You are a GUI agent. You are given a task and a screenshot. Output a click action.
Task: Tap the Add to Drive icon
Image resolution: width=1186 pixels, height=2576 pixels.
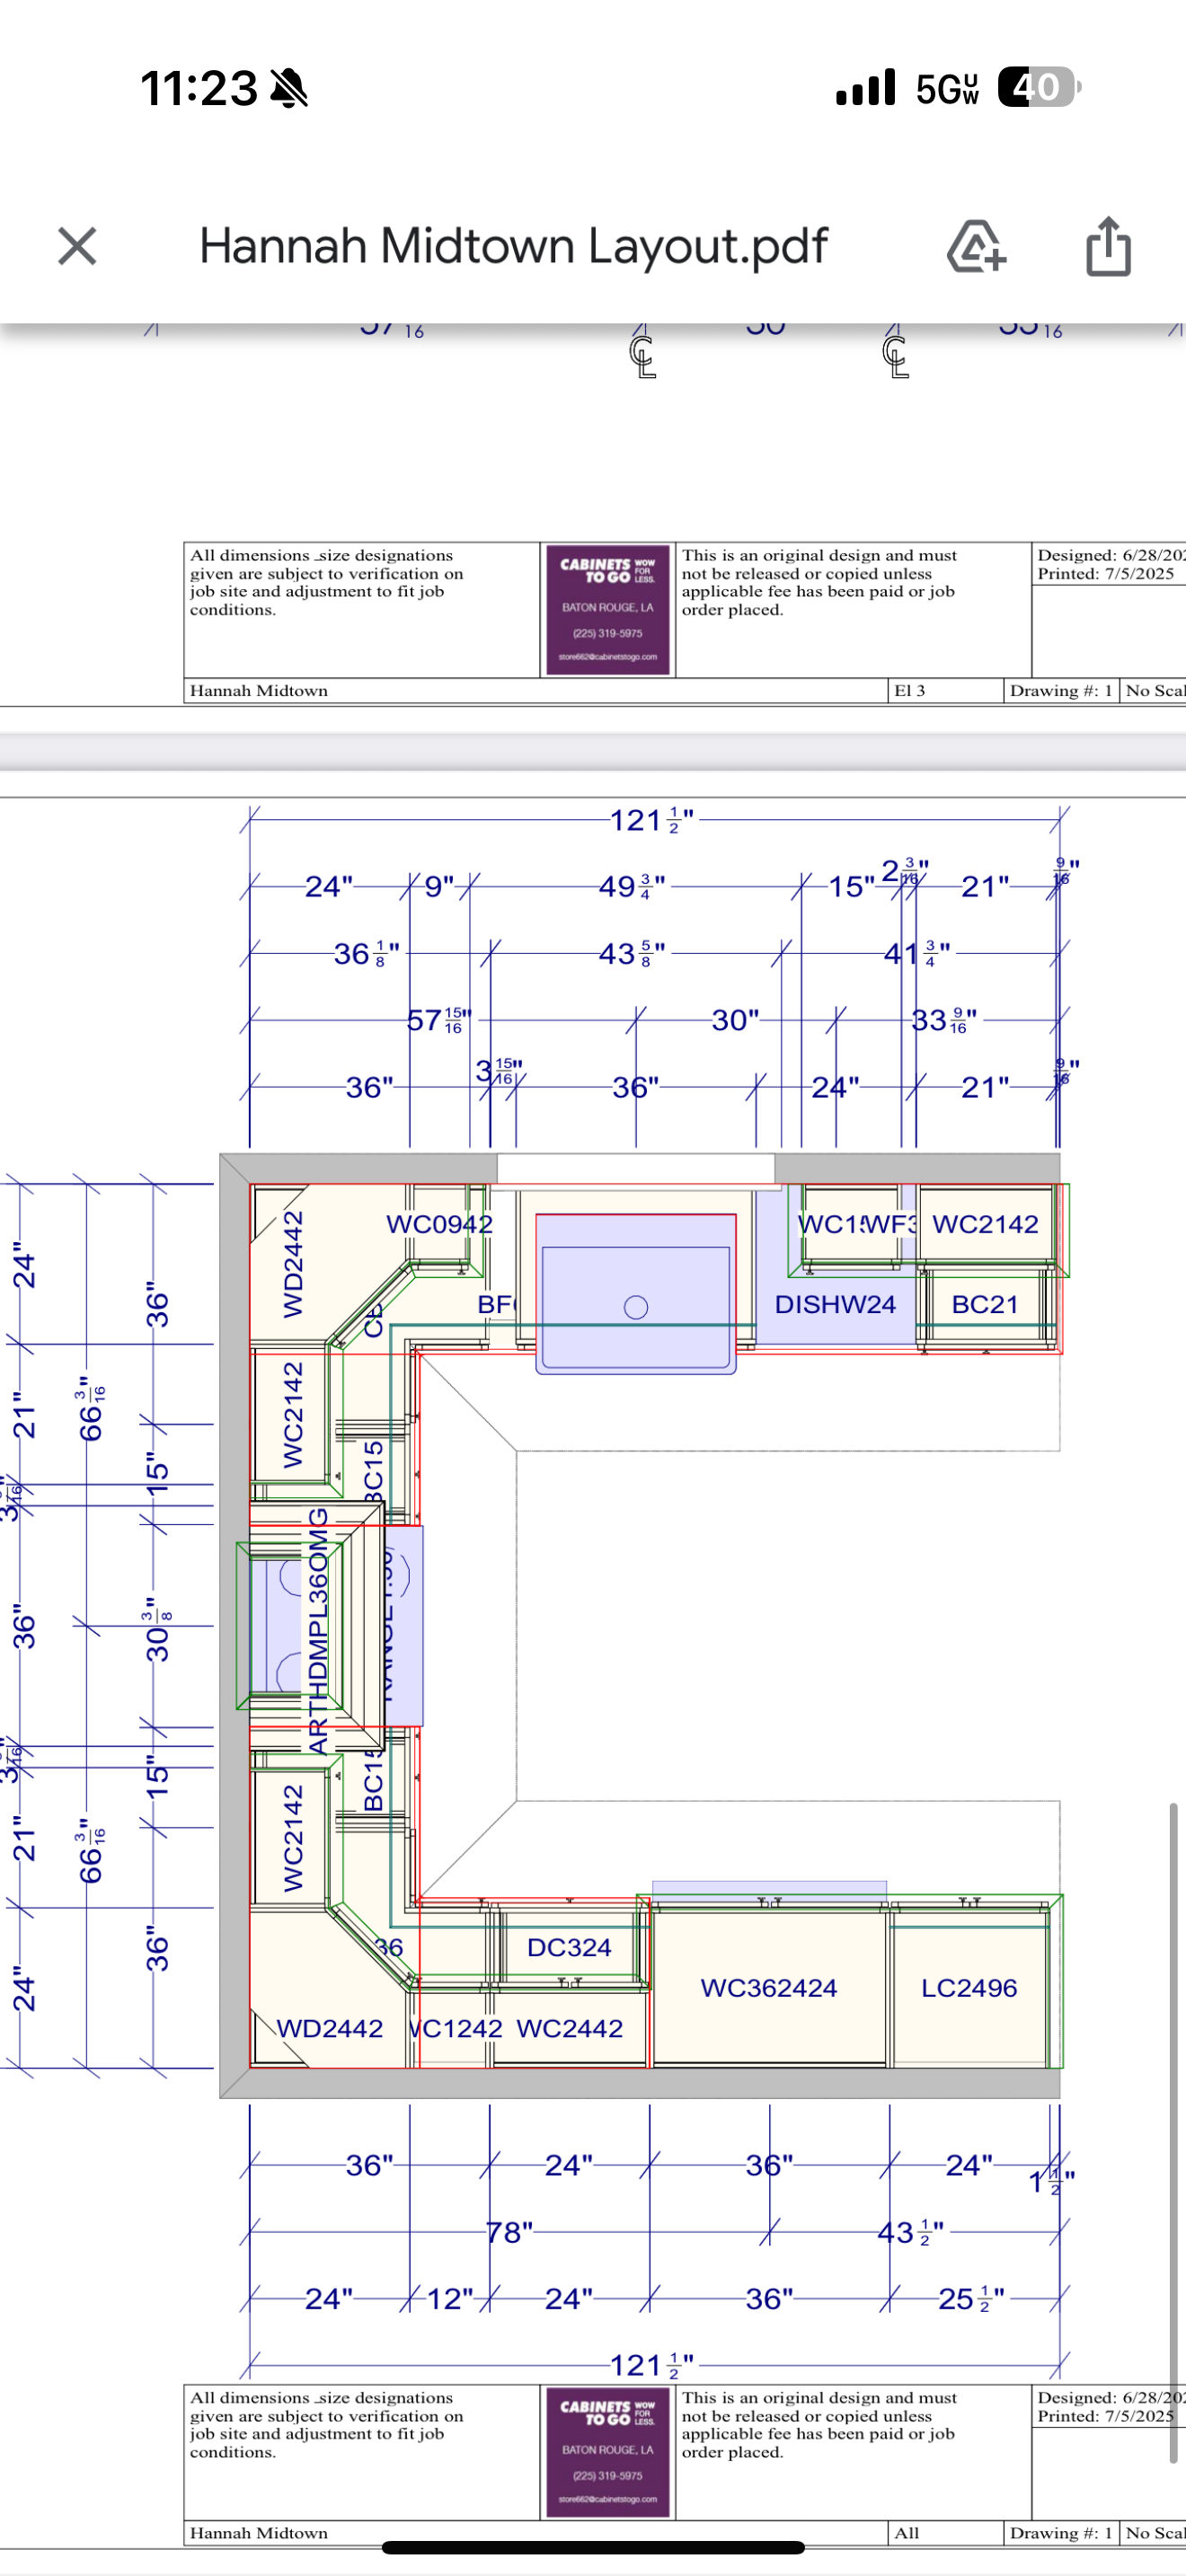[976, 246]
